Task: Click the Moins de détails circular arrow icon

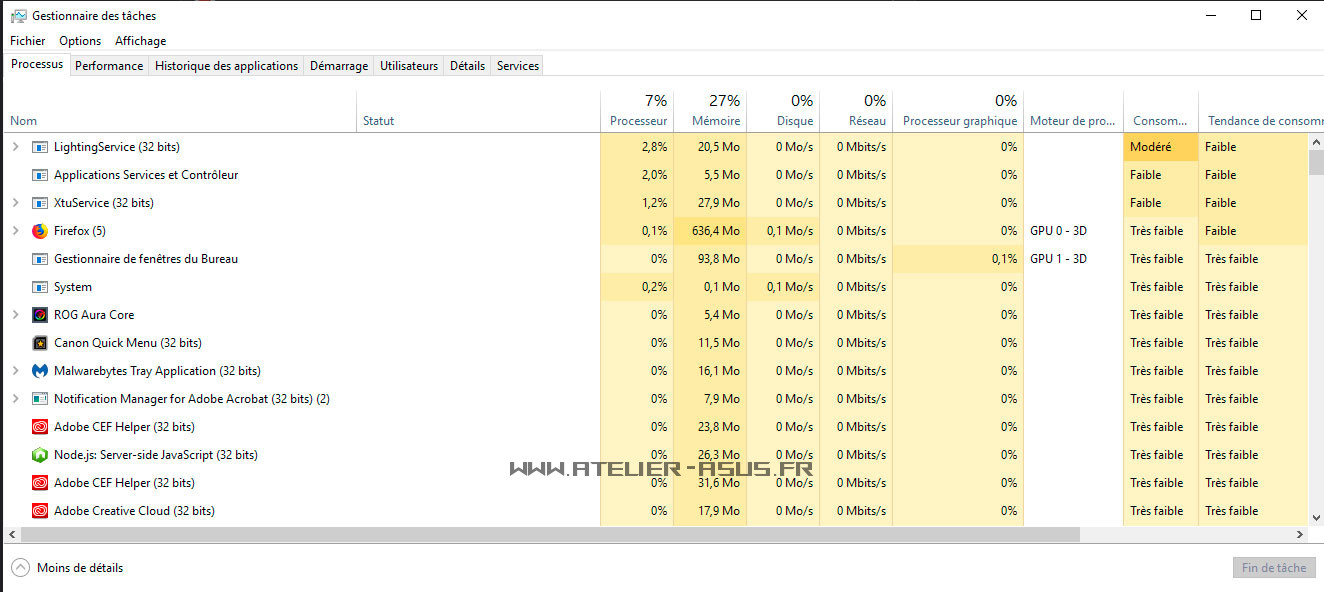Action: pyautogui.click(x=20, y=568)
